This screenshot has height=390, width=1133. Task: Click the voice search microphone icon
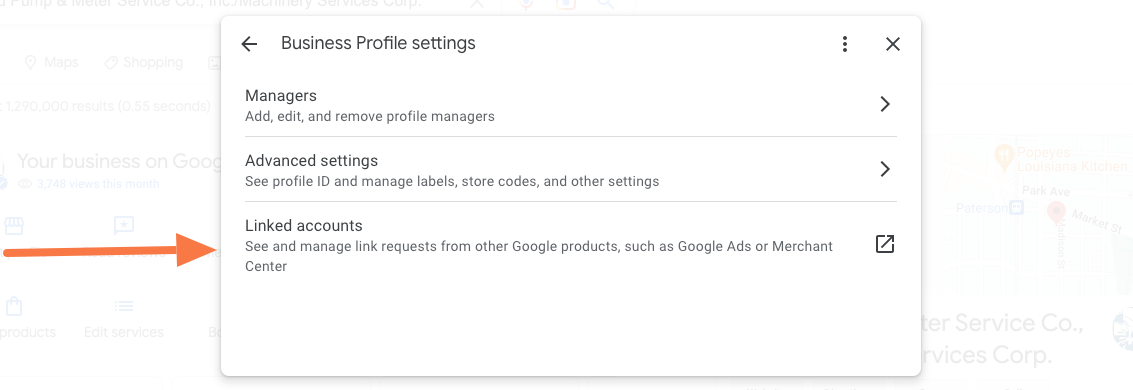tap(526, 4)
